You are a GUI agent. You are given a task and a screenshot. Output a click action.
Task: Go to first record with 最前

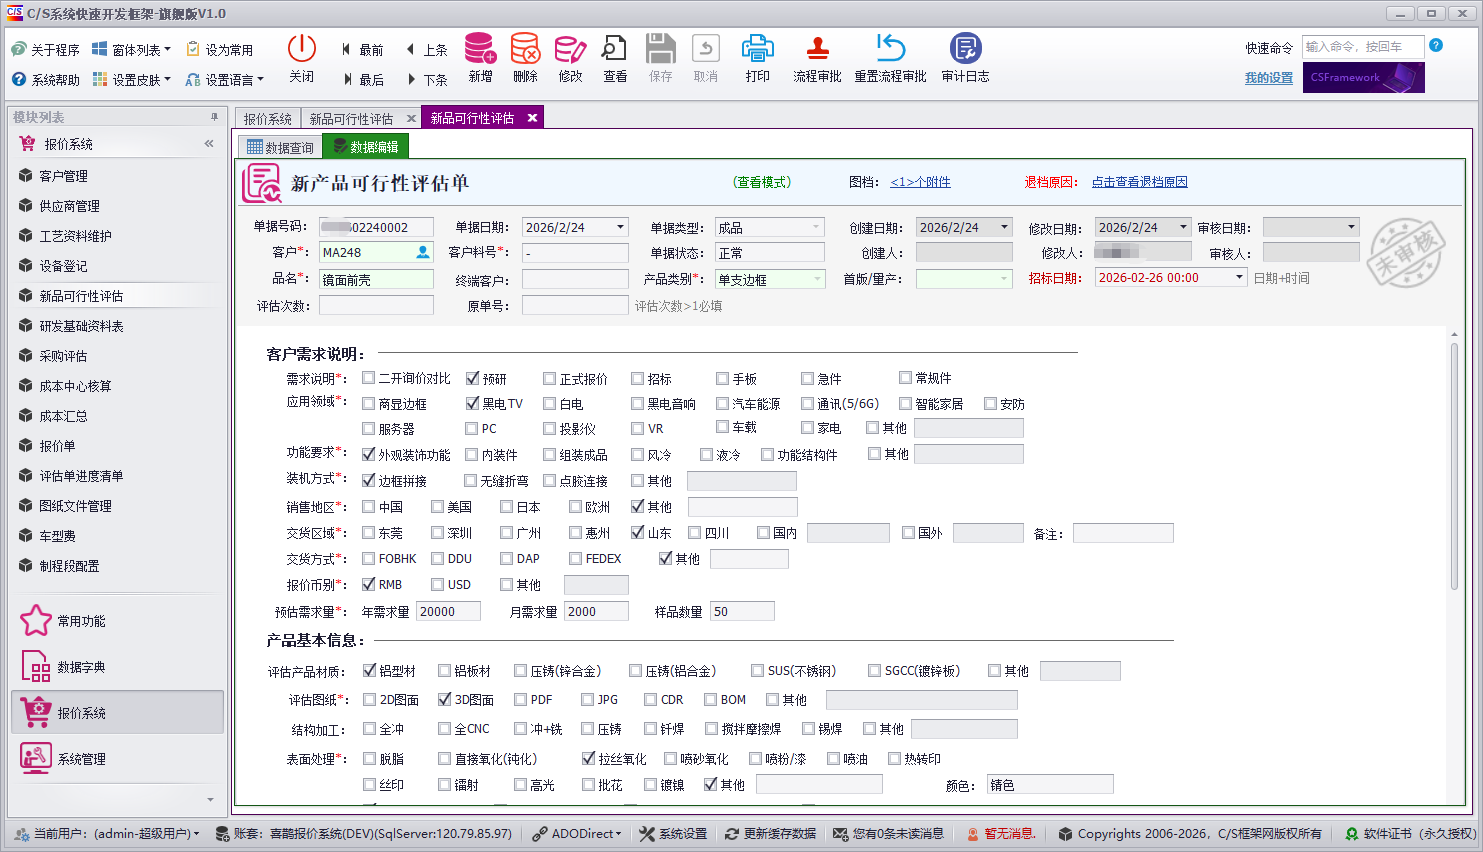pos(362,50)
